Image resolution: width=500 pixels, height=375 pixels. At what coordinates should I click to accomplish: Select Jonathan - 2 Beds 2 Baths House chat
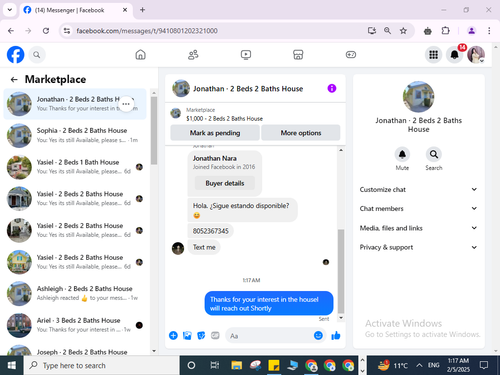point(75,104)
